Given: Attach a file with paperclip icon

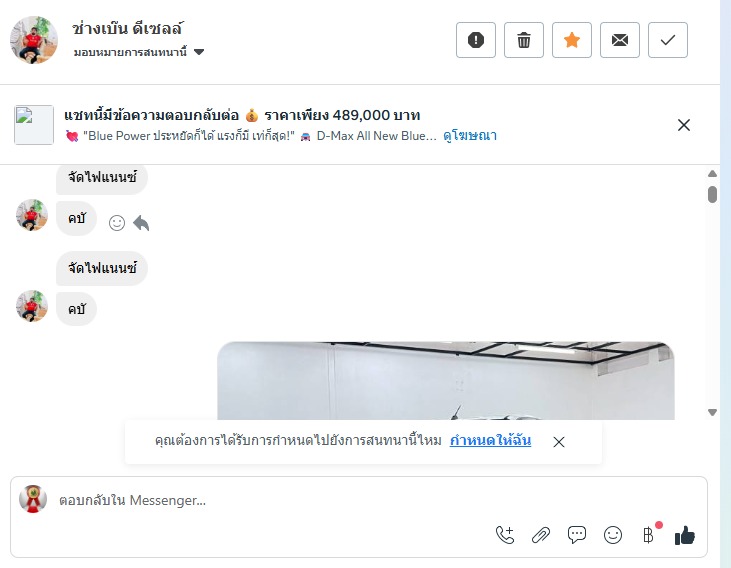Looking at the screenshot, I should tap(541, 535).
